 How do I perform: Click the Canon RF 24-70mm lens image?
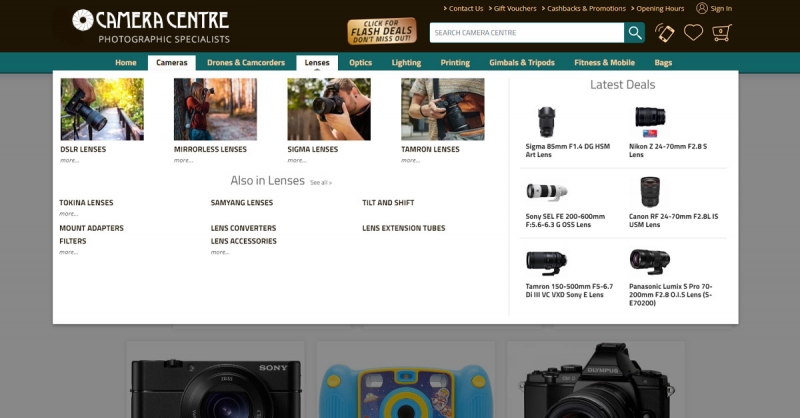[650, 191]
